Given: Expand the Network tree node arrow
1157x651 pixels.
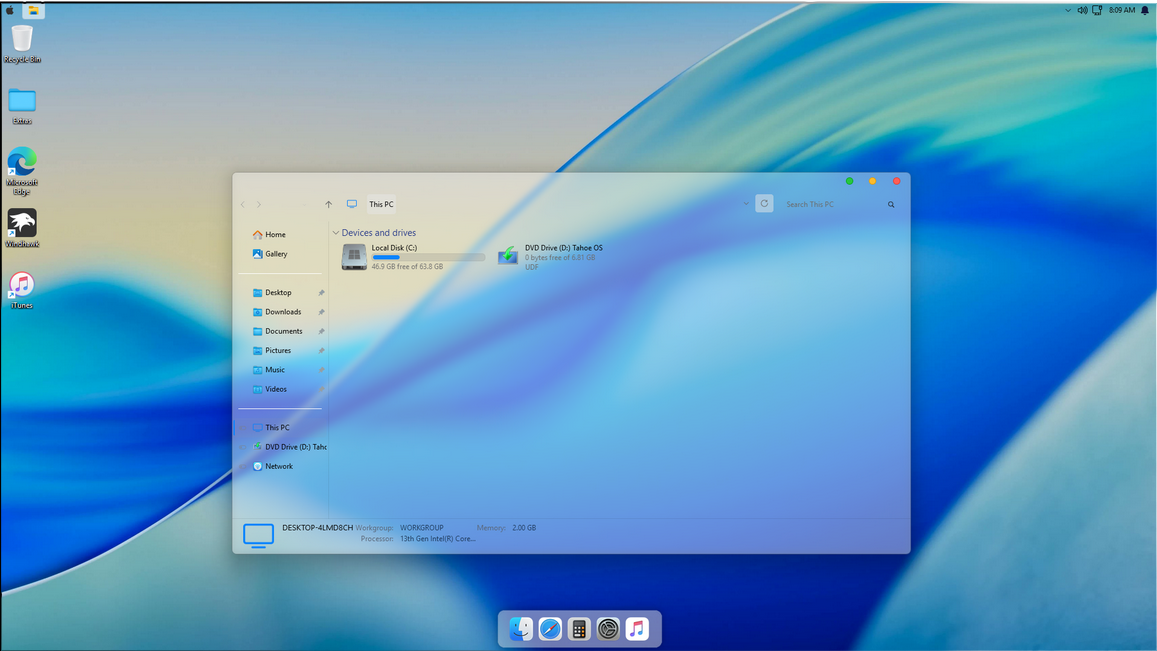Looking at the screenshot, I should coord(244,467).
